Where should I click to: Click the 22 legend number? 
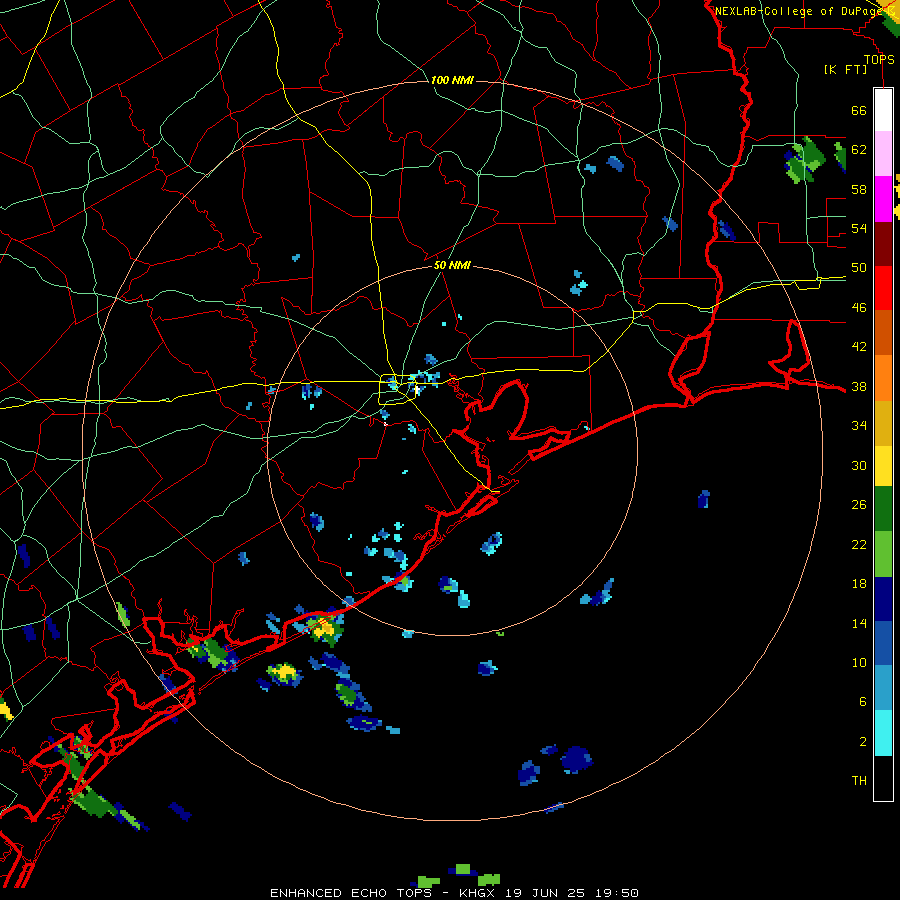(x=859, y=544)
